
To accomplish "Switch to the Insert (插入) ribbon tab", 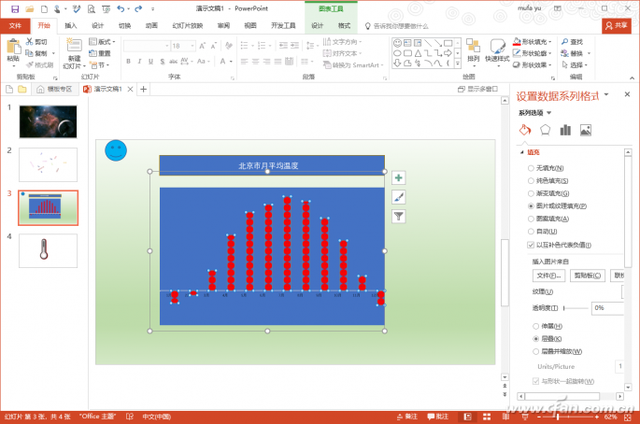I will (71, 26).
